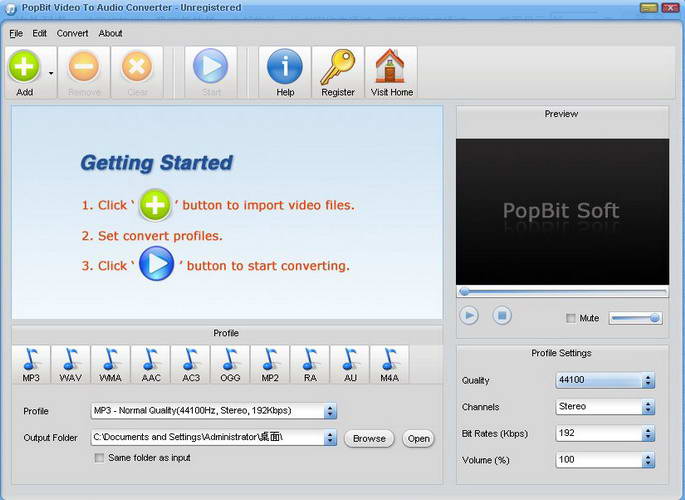Select the OGG format profile icon
685x500 pixels.
pos(230,365)
